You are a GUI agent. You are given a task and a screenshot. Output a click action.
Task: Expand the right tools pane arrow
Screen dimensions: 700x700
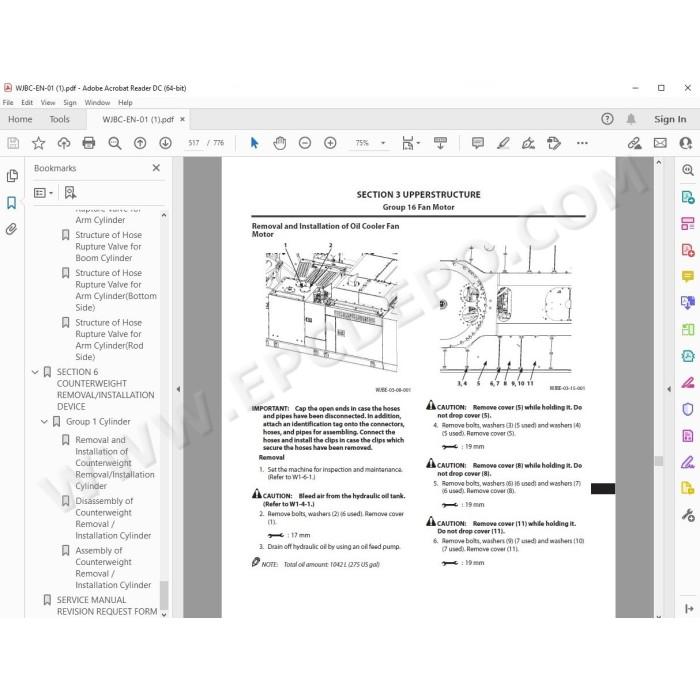[669, 389]
